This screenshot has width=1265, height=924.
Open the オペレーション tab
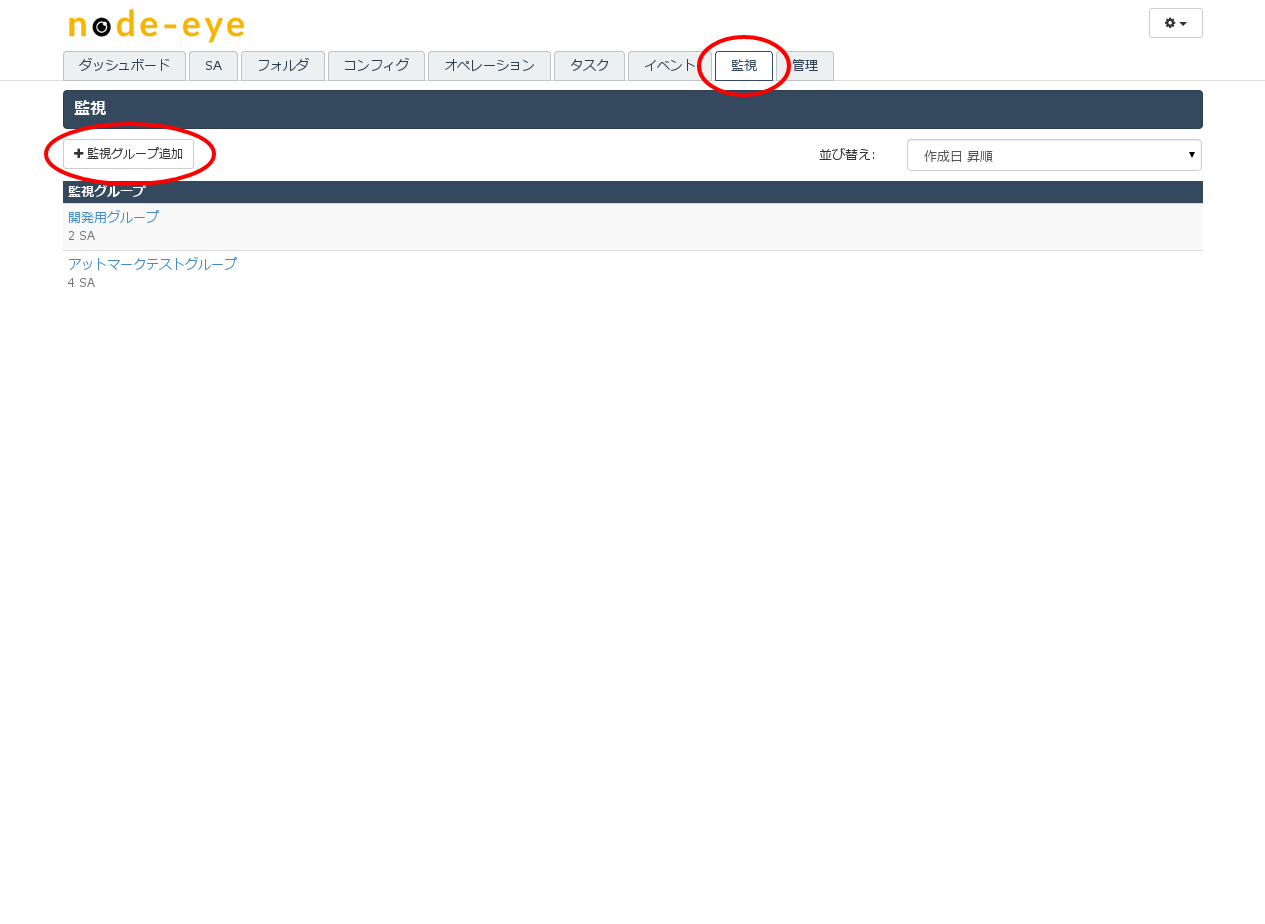[489, 65]
